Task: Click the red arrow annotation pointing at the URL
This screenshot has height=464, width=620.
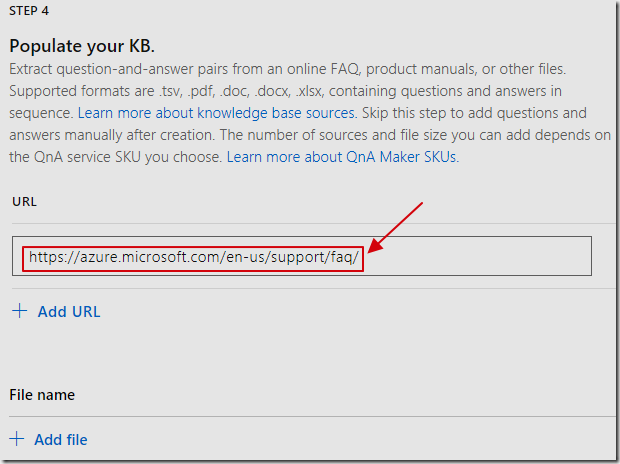Action: click(x=395, y=227)
